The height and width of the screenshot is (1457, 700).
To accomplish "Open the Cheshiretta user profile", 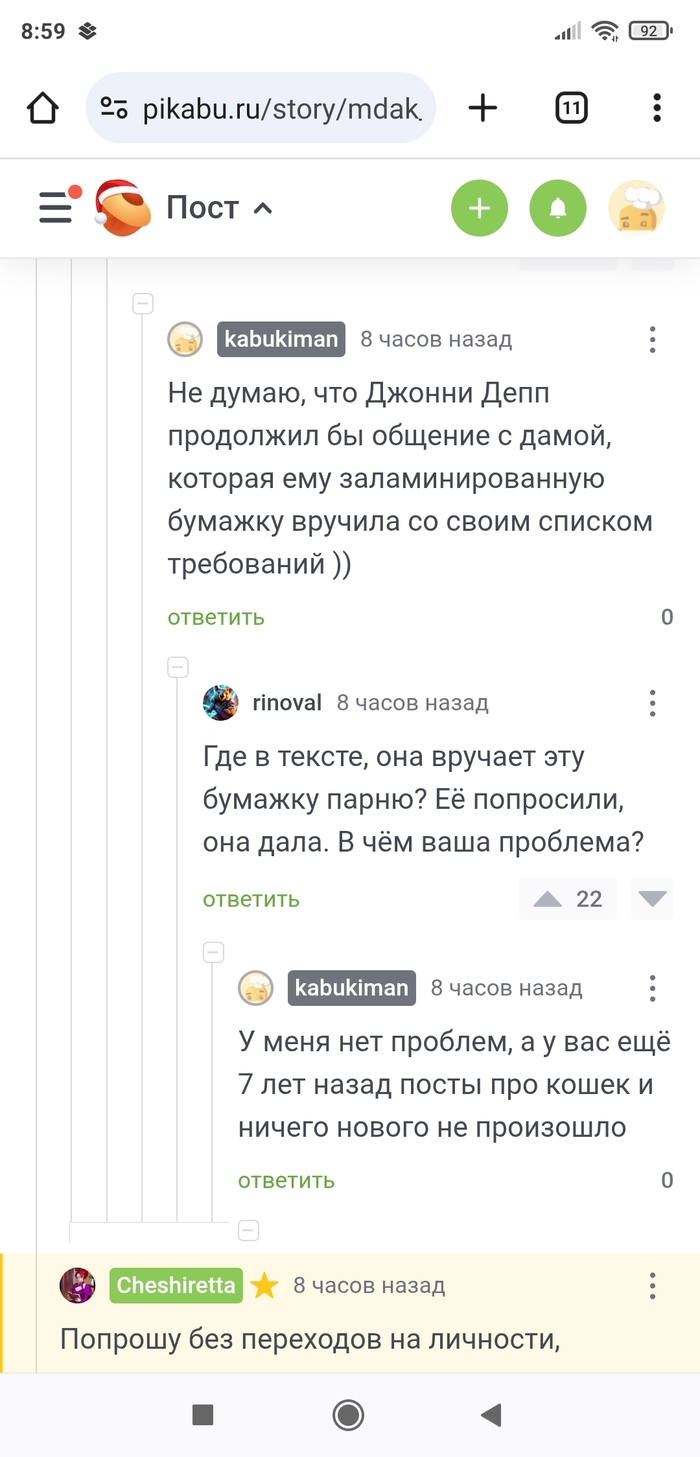I will (176, 1285).
